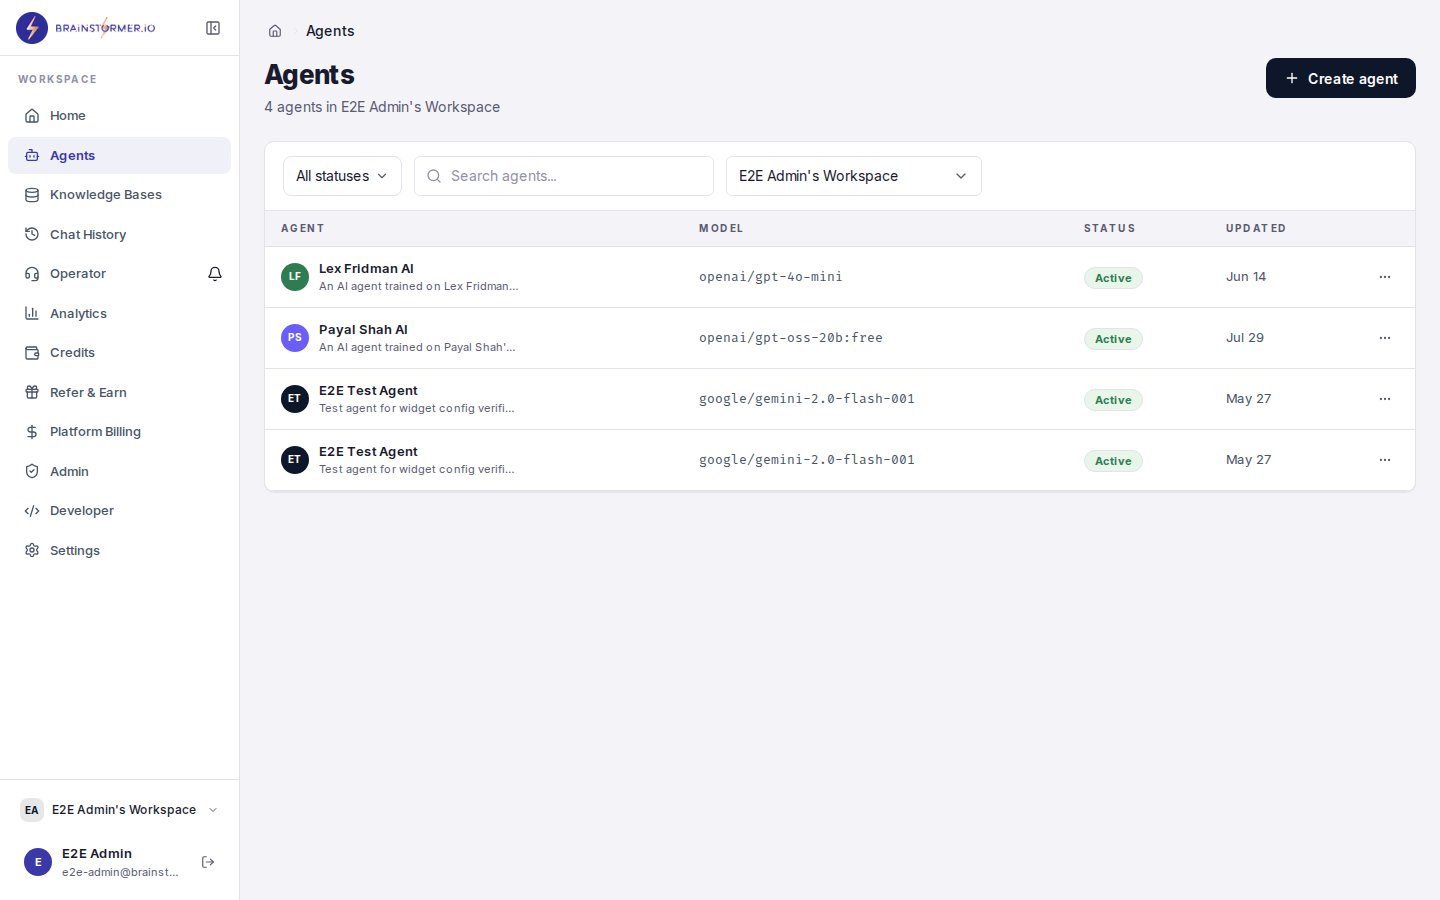Open the All statuses filter dropdown
Viewport: 1440px width, 900px height.
pos(342,176)
